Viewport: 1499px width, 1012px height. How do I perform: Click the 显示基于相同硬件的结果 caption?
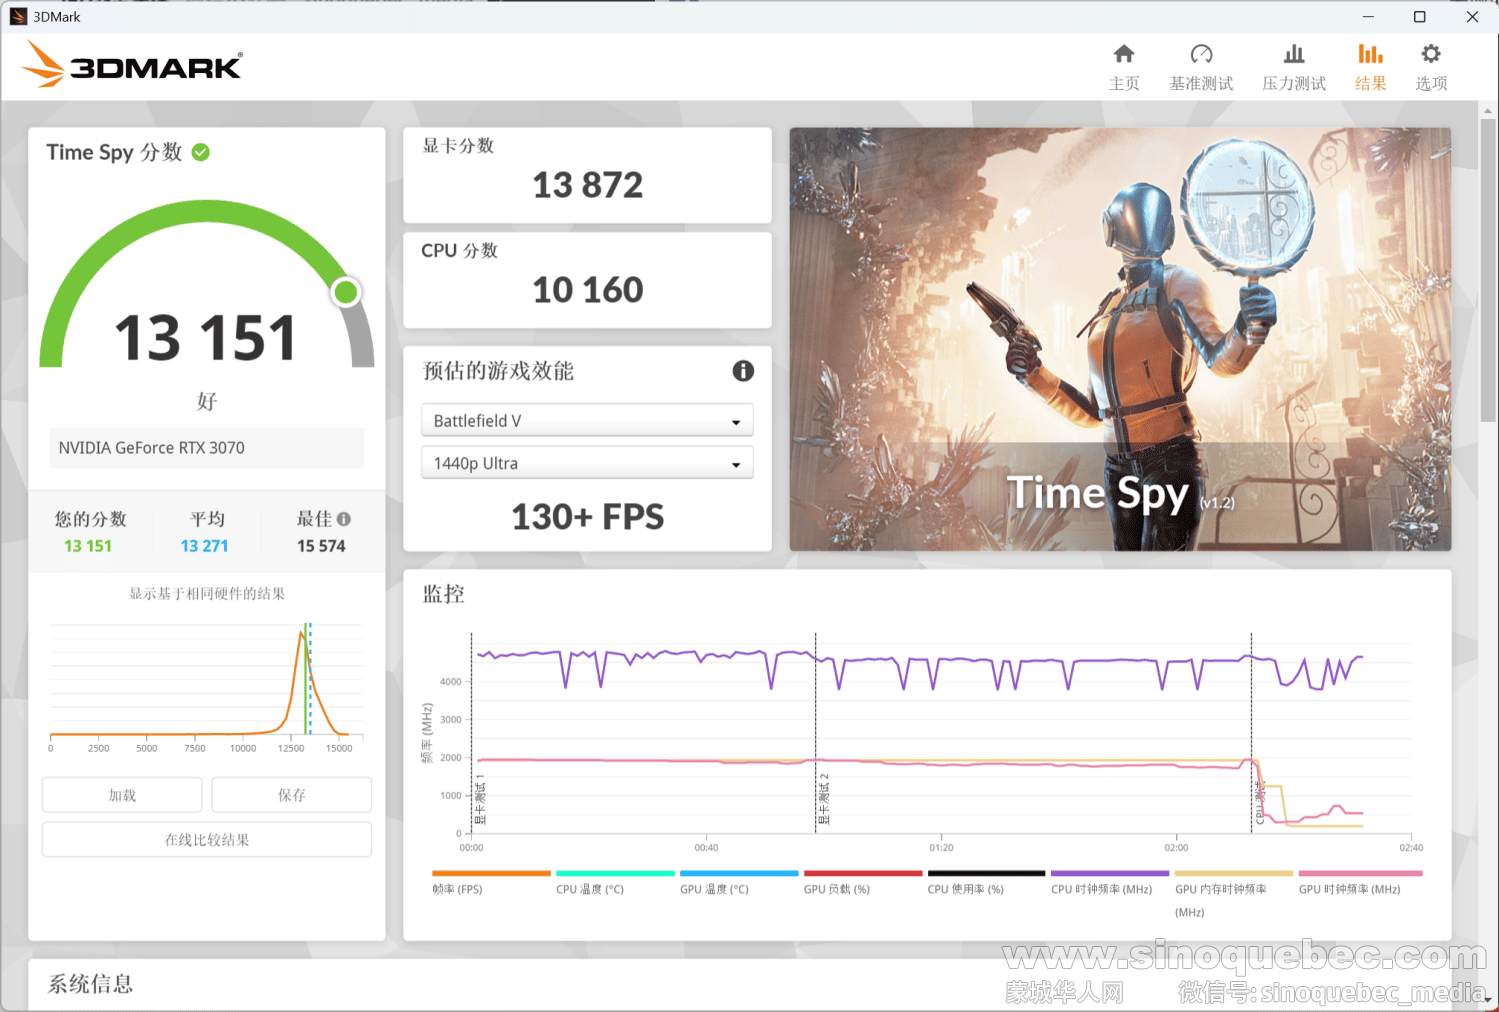pos(207,594)
